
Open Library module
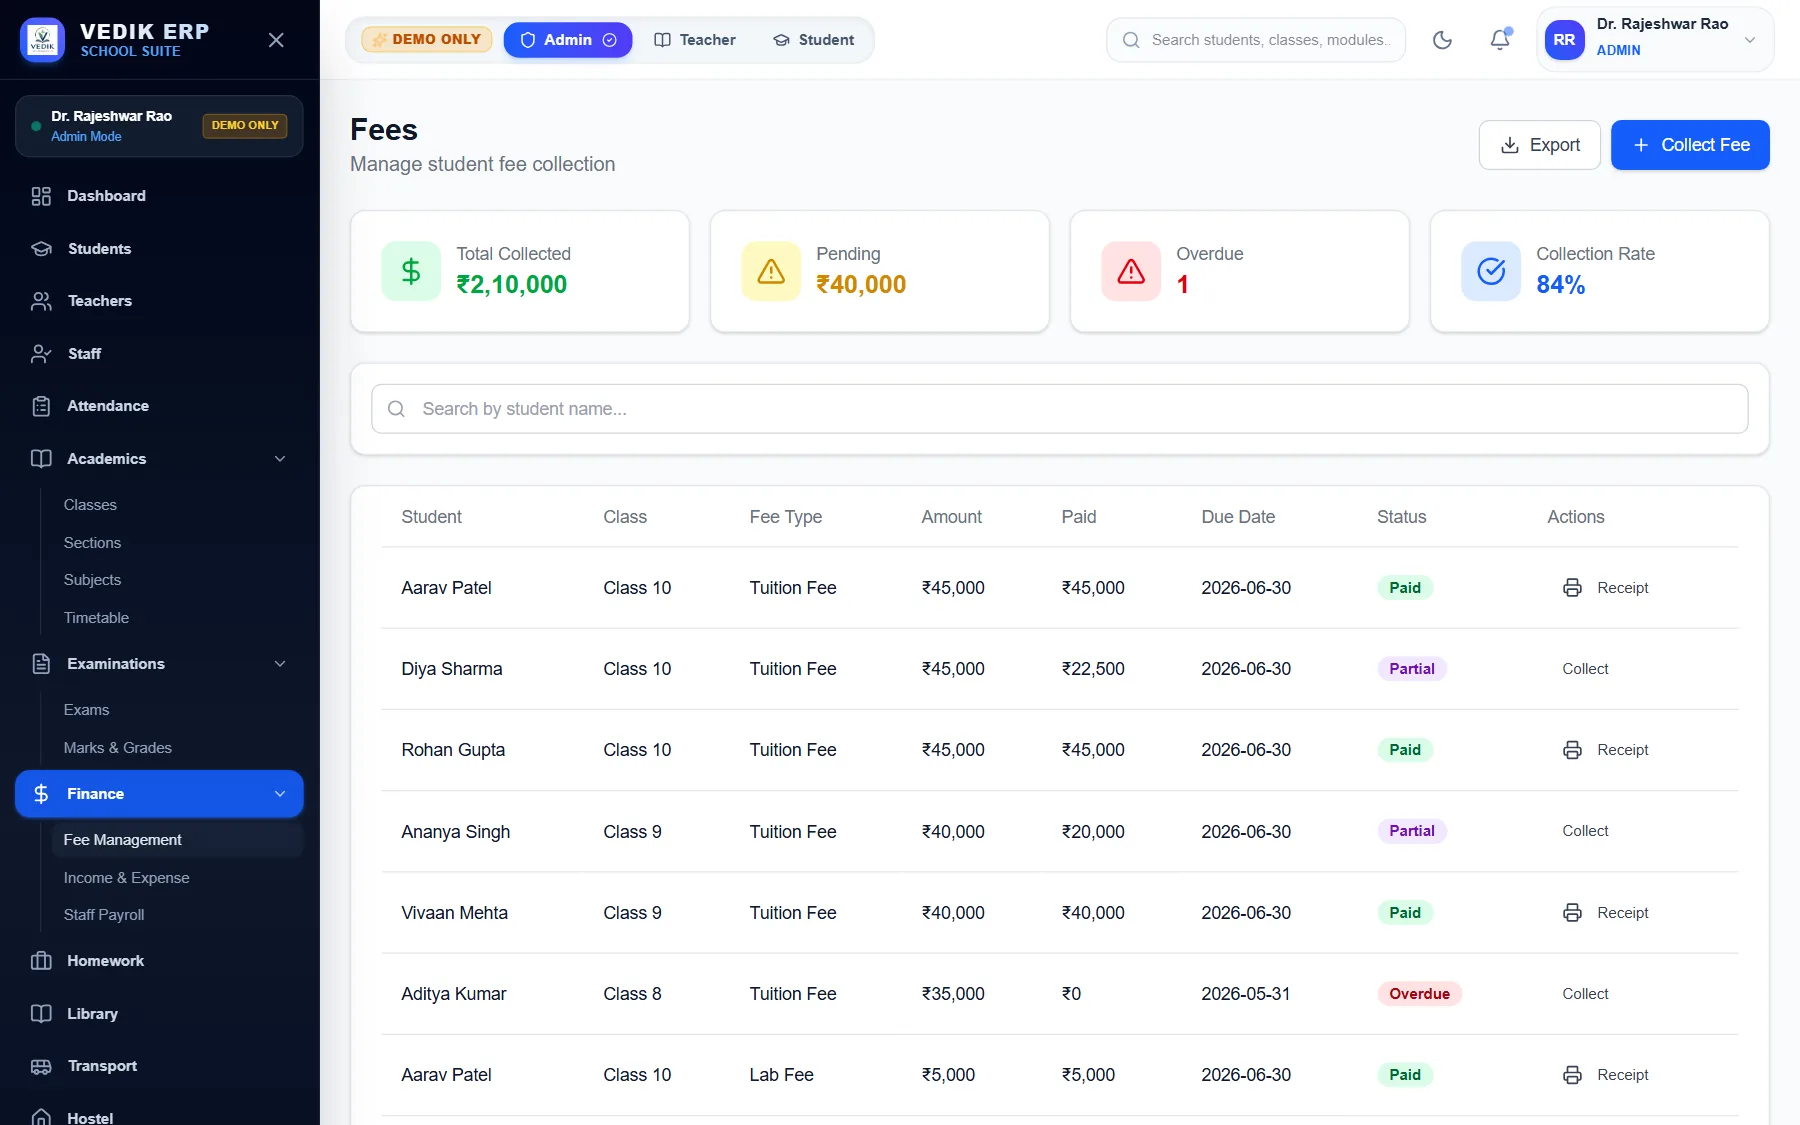[159, 1014]
